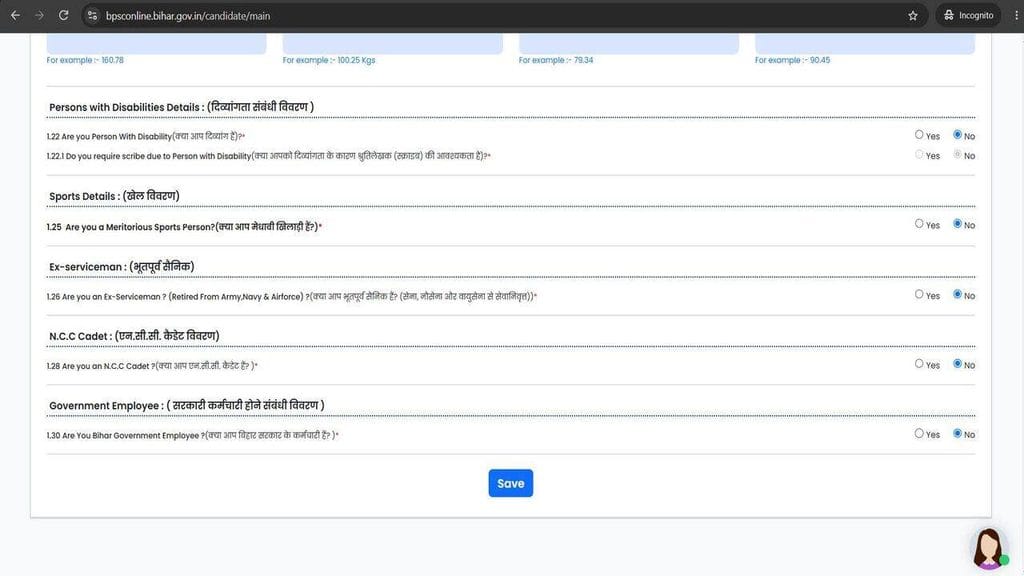Click input field above example 79.34
The height and width of the screenshot is (576, 1024).
coord(629,44)
